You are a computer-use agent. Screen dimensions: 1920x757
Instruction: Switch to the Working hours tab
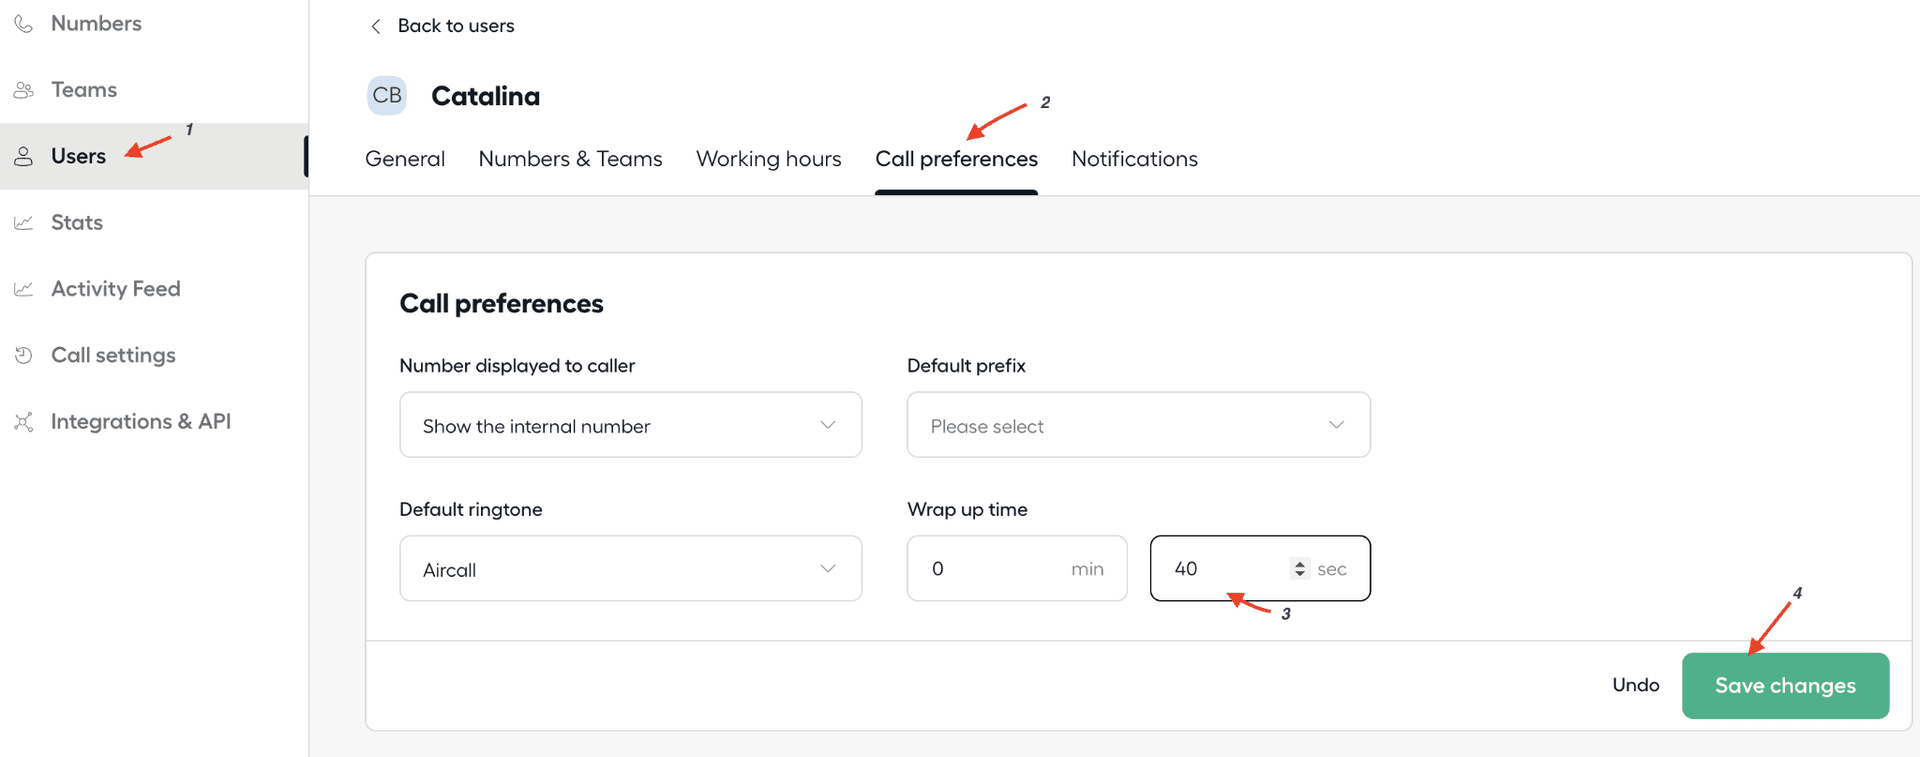pos(768,159)
